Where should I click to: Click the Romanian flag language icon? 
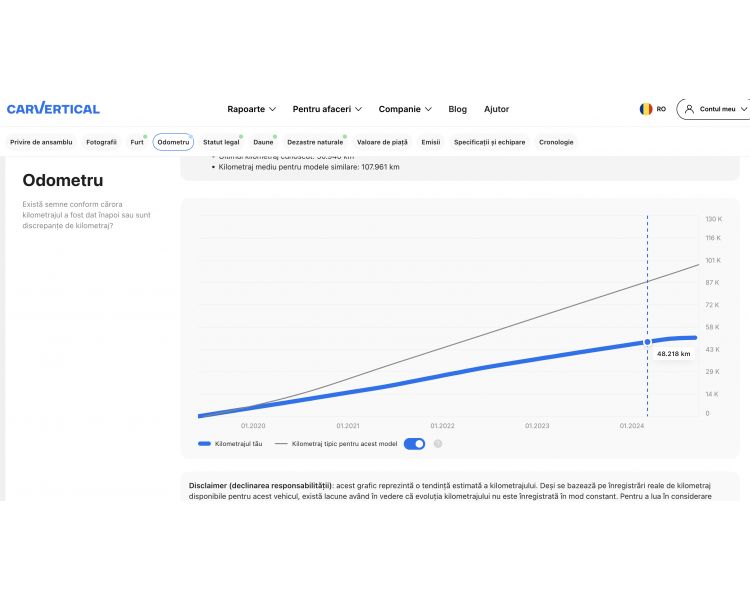[646, 109]
